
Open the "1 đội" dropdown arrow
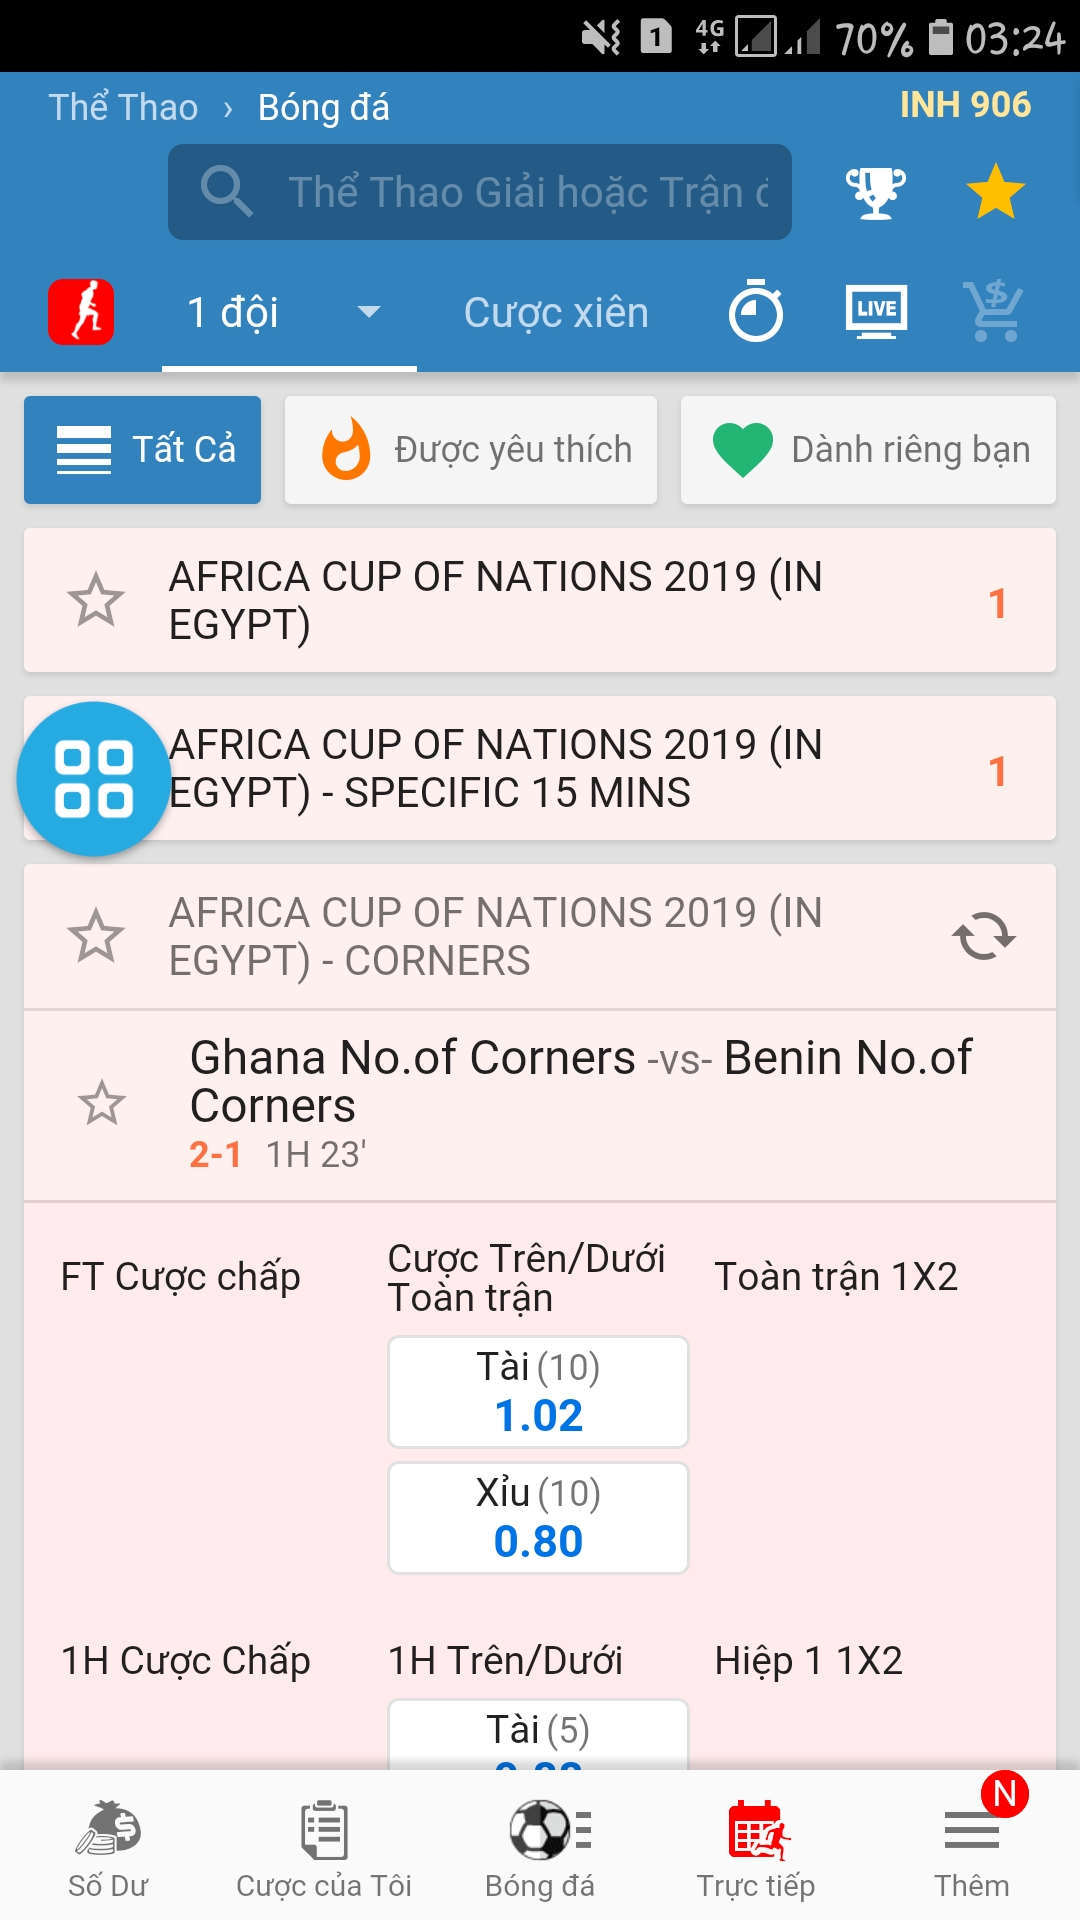pos(369,312)
